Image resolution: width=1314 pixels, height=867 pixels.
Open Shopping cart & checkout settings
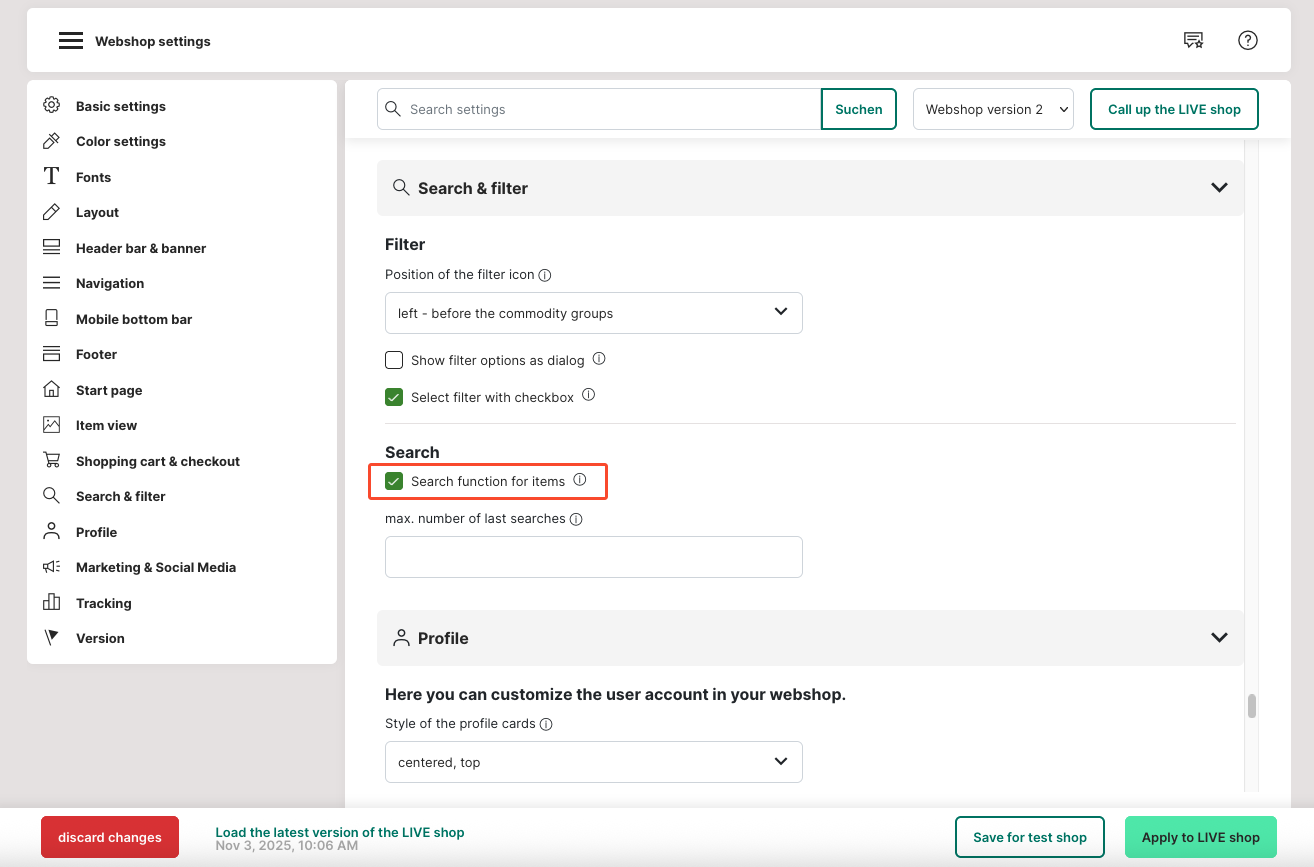157,461
